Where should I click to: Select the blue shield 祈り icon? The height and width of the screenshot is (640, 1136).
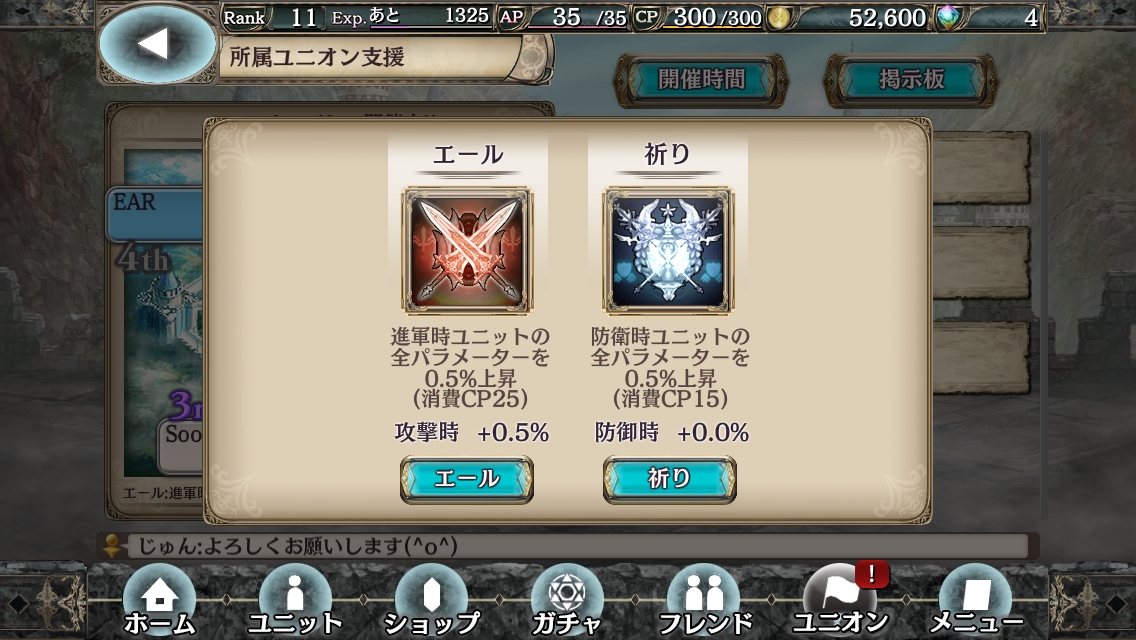click(668, 250)
